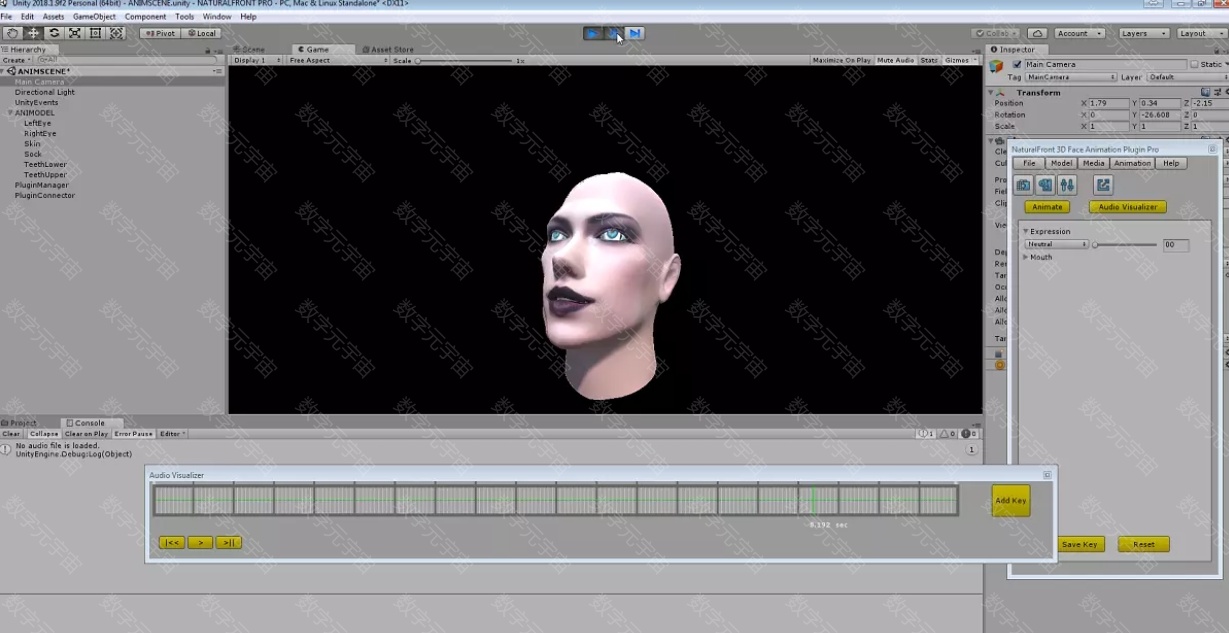This screenshot has width=1229, height=633.
Task: Click the camera icon in NaturalFront plugin
Action: click(1024, 185)
